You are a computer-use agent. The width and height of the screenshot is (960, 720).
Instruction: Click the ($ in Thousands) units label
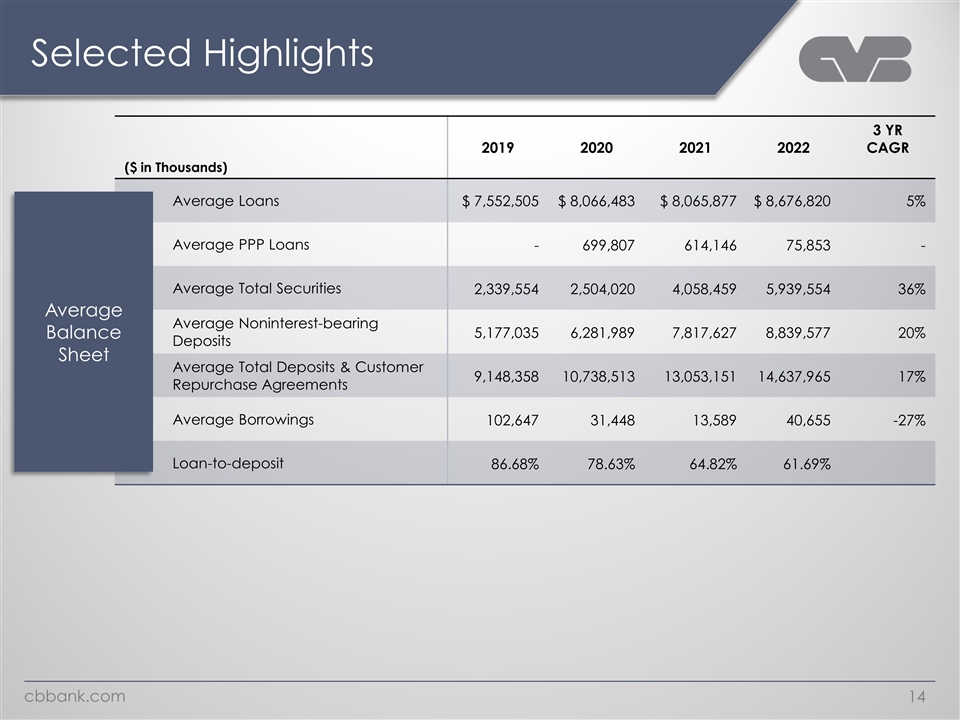point(174,166)
